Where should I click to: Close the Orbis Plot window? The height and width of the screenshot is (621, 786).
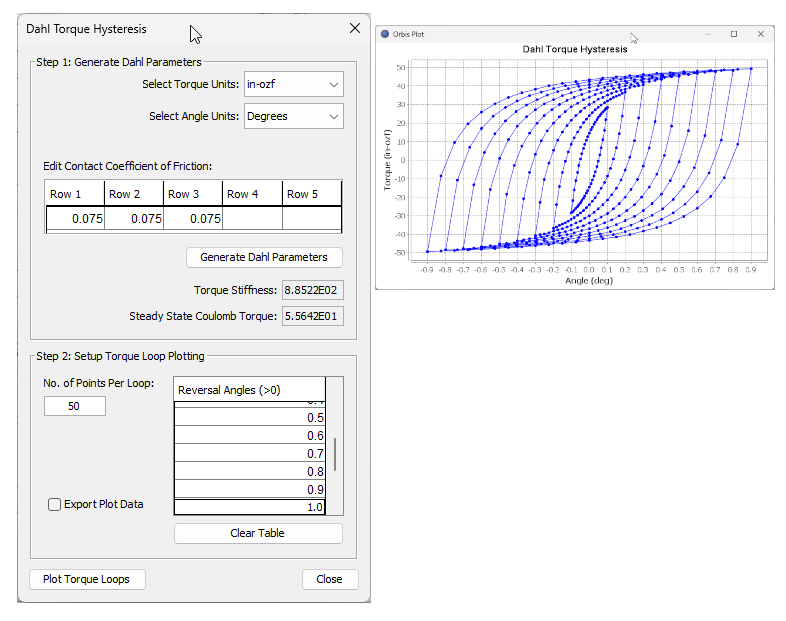[761, 34]
